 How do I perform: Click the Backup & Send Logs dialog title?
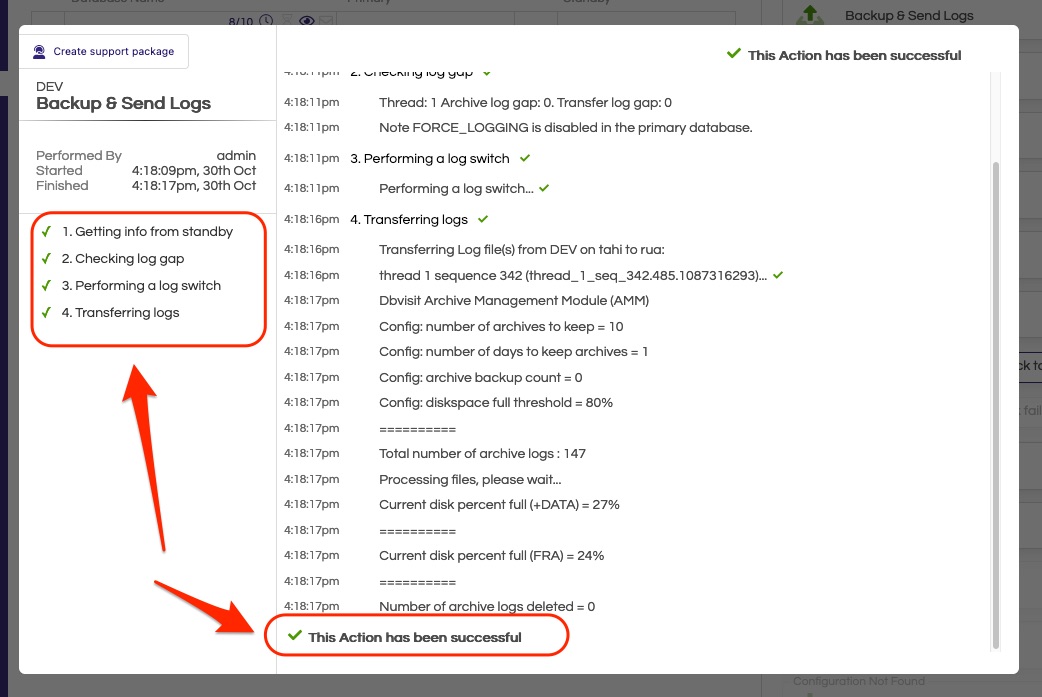pos(123,103)
